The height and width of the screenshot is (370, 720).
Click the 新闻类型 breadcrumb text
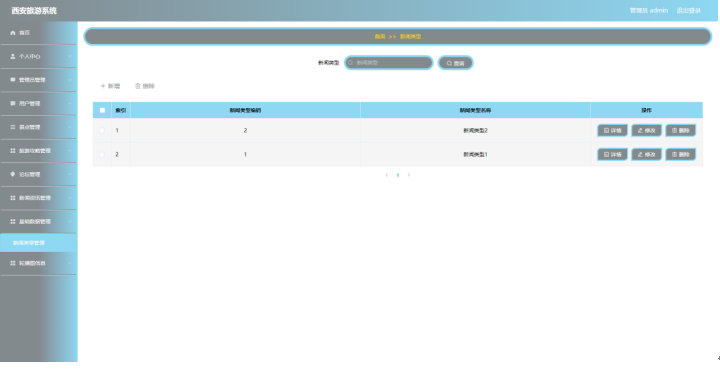(x=411, y=36)
